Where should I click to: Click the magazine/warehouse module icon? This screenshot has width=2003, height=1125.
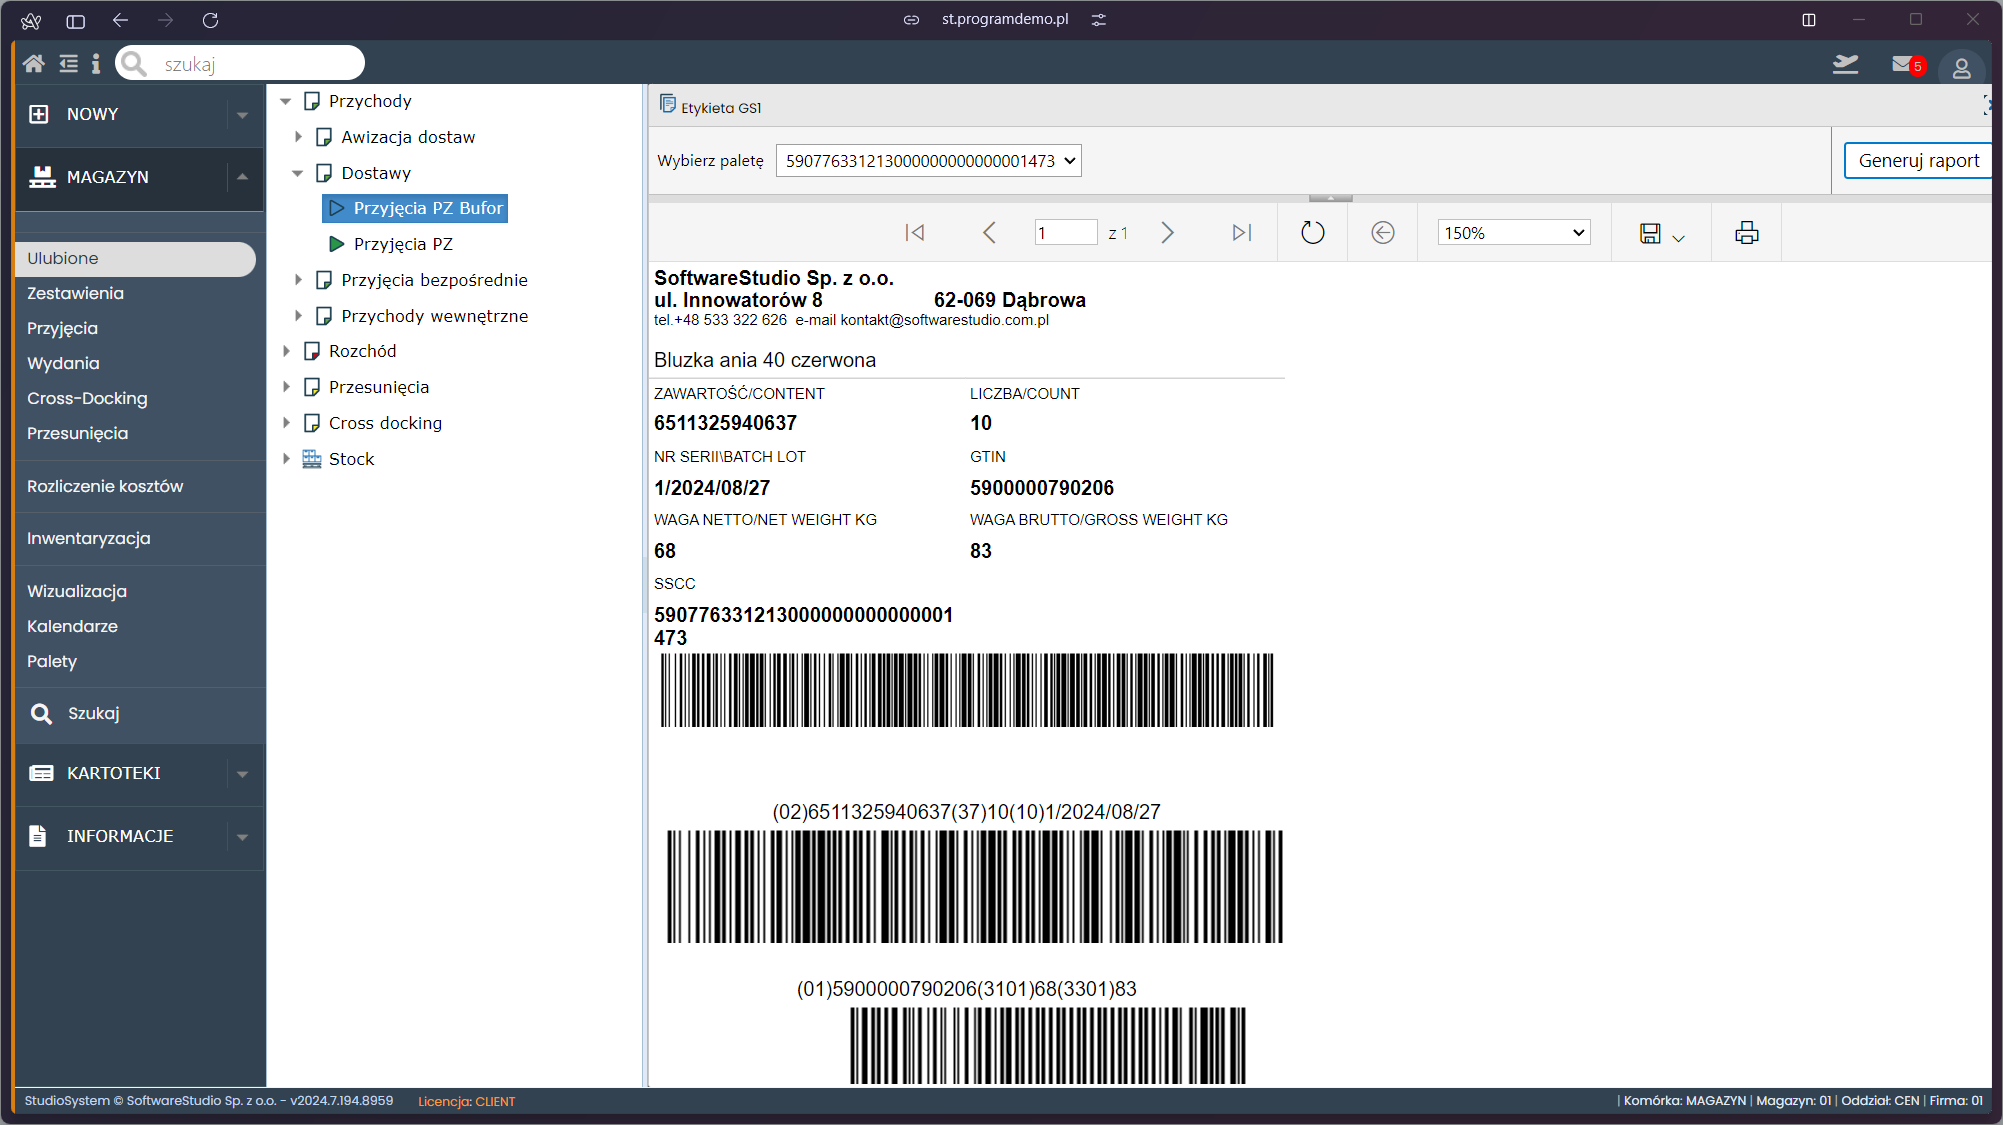click(39, 176)
